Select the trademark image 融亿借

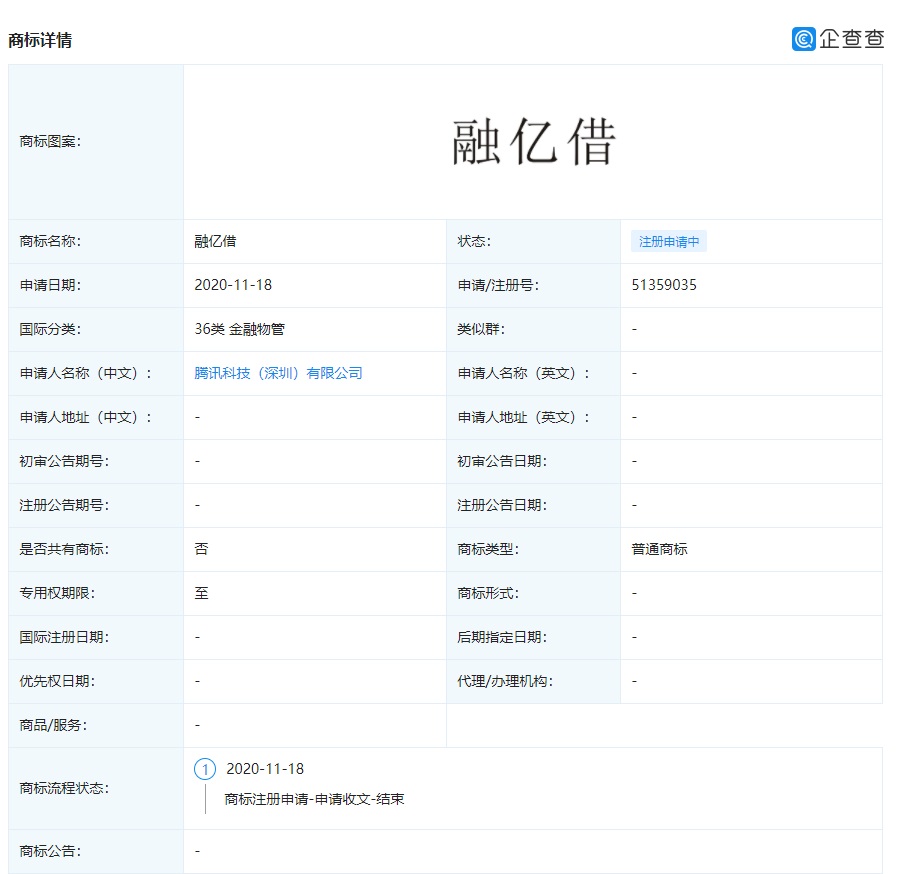(533, 141)
